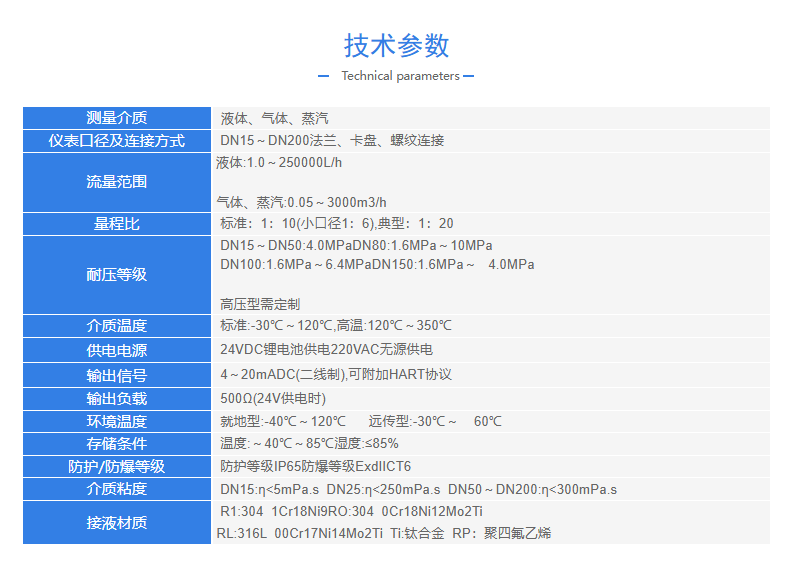Click the 技术参数 page title
Screen dimensions: 803x563
pyautogui.click(x=396, y=46)
